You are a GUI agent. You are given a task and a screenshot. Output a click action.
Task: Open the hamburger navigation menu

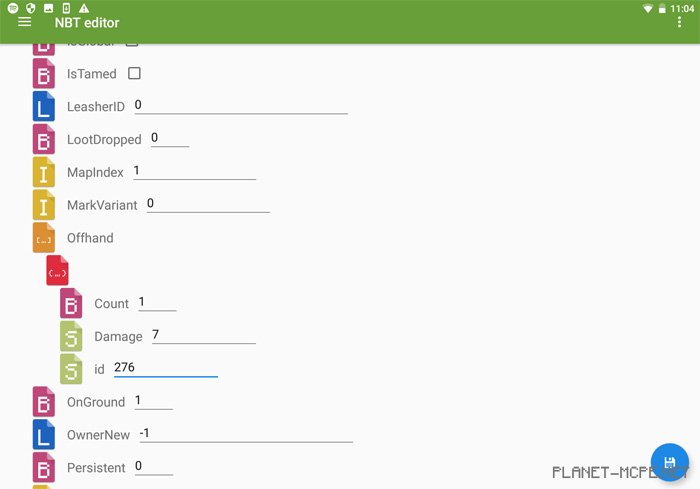pos(25,22)
